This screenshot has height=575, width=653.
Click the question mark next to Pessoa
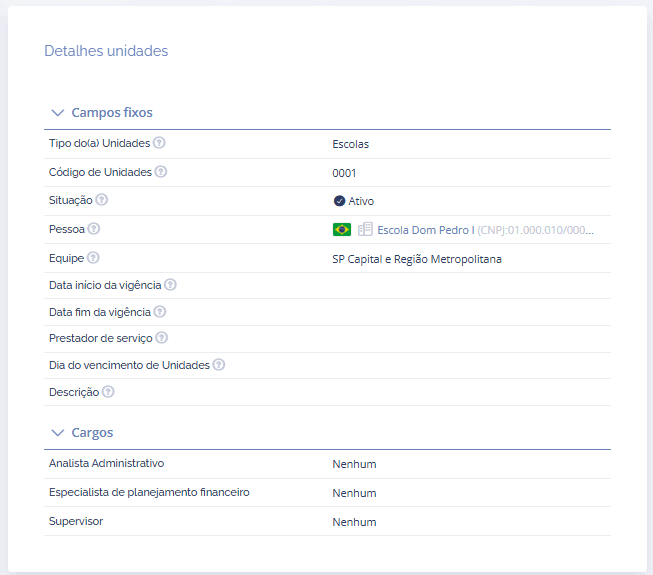coord(94,229)
